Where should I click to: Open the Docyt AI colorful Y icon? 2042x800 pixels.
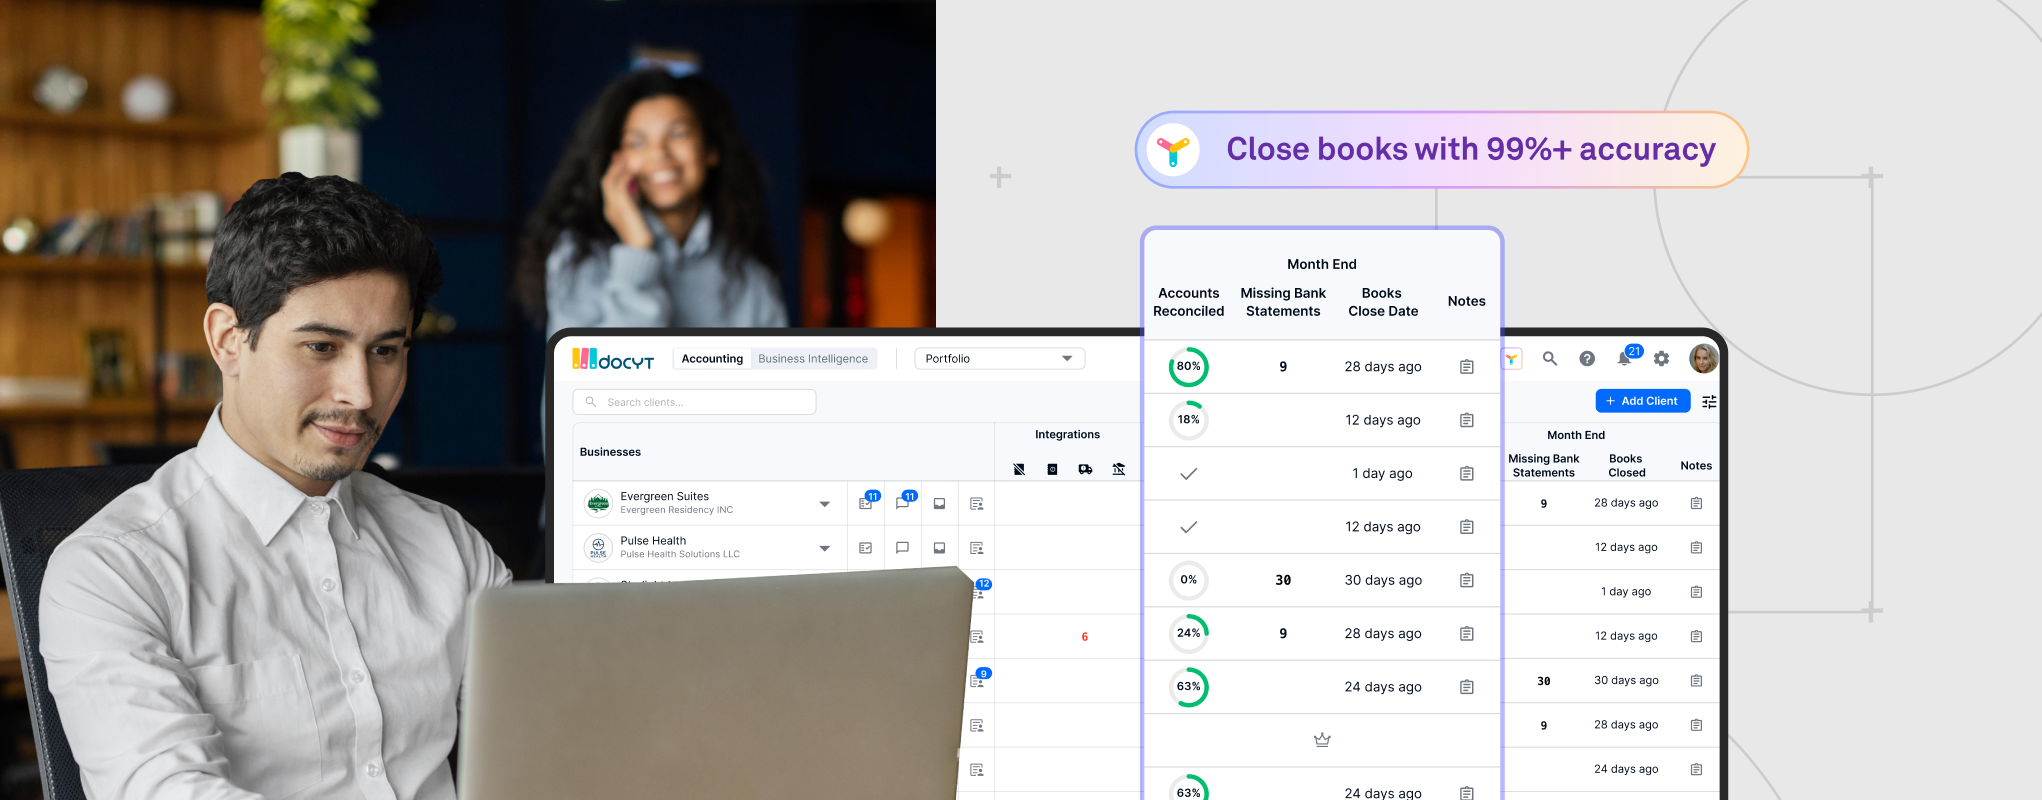pyautogui.click(x=1511, y=359)
